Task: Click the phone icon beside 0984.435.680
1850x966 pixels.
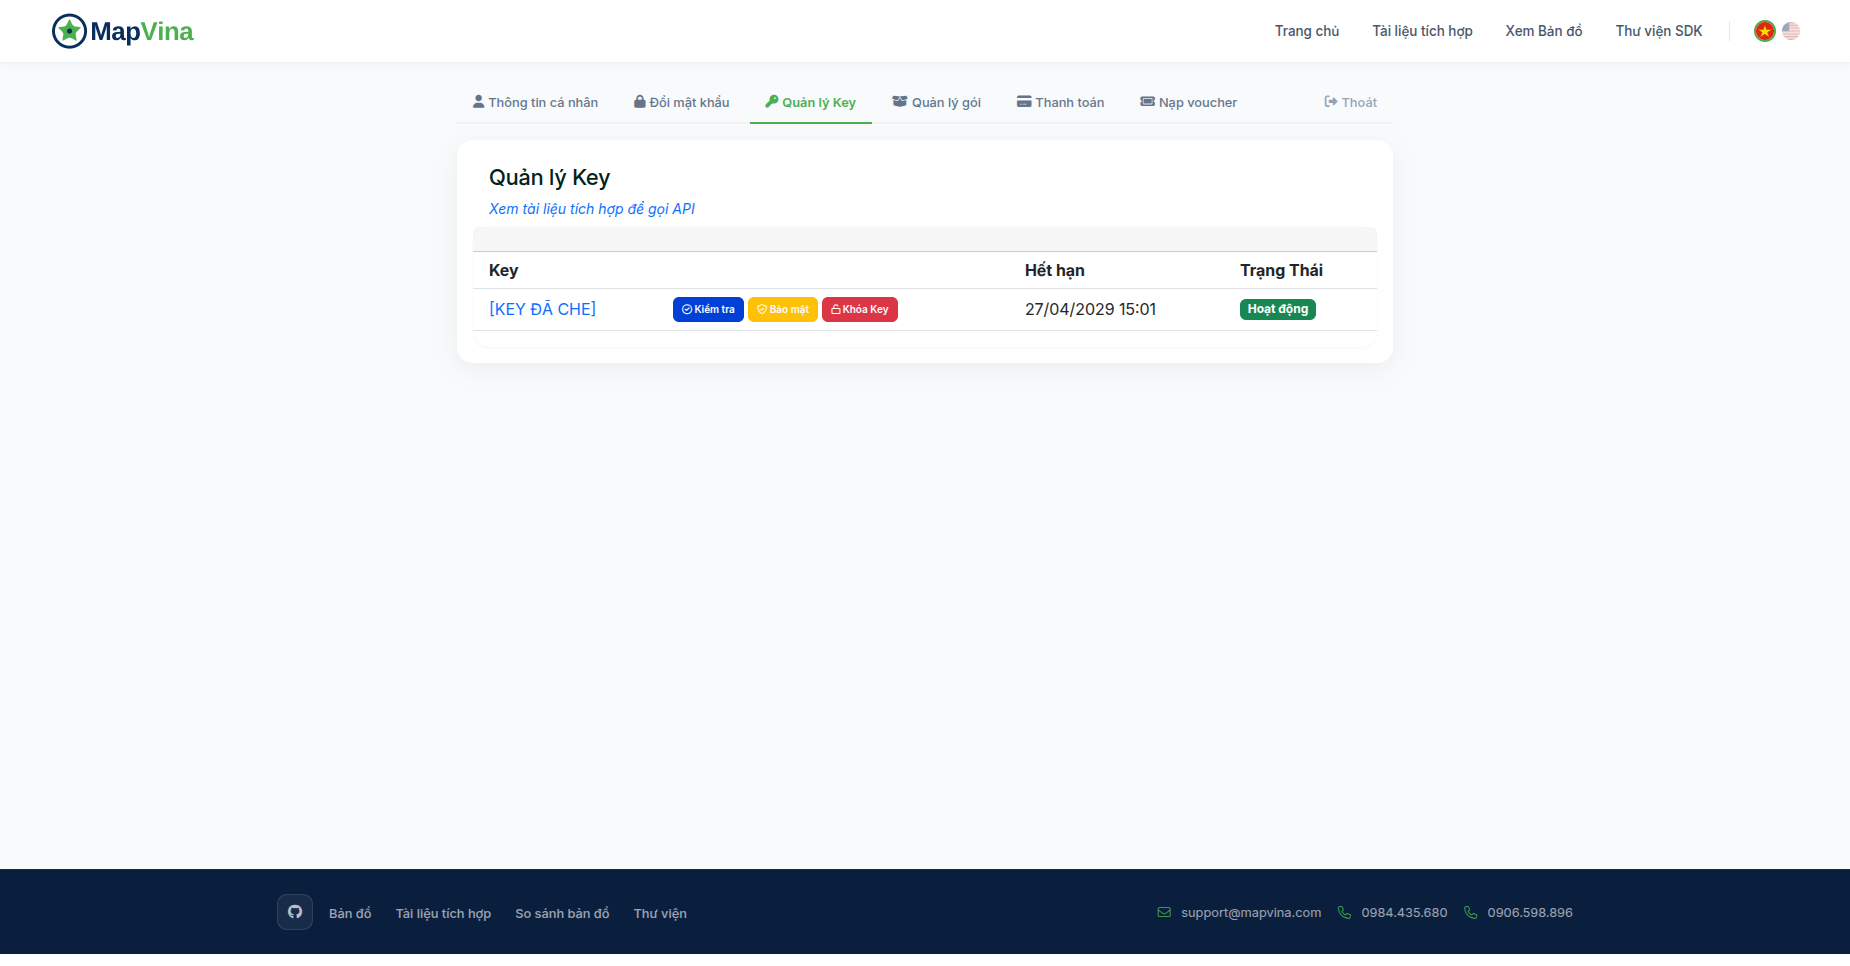Action: pos(1344,912)
